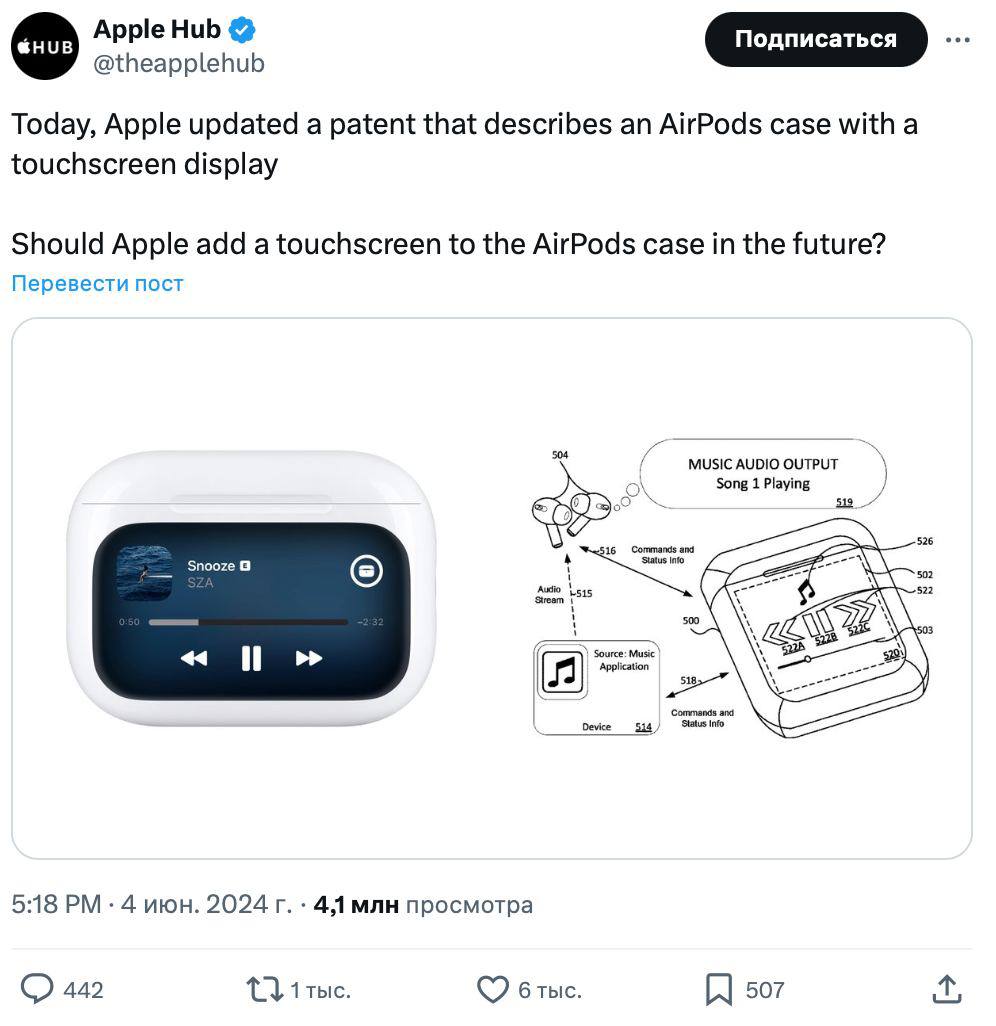
Task: Bookmark the post with bookmark icon
Action: tap(719, 990)
